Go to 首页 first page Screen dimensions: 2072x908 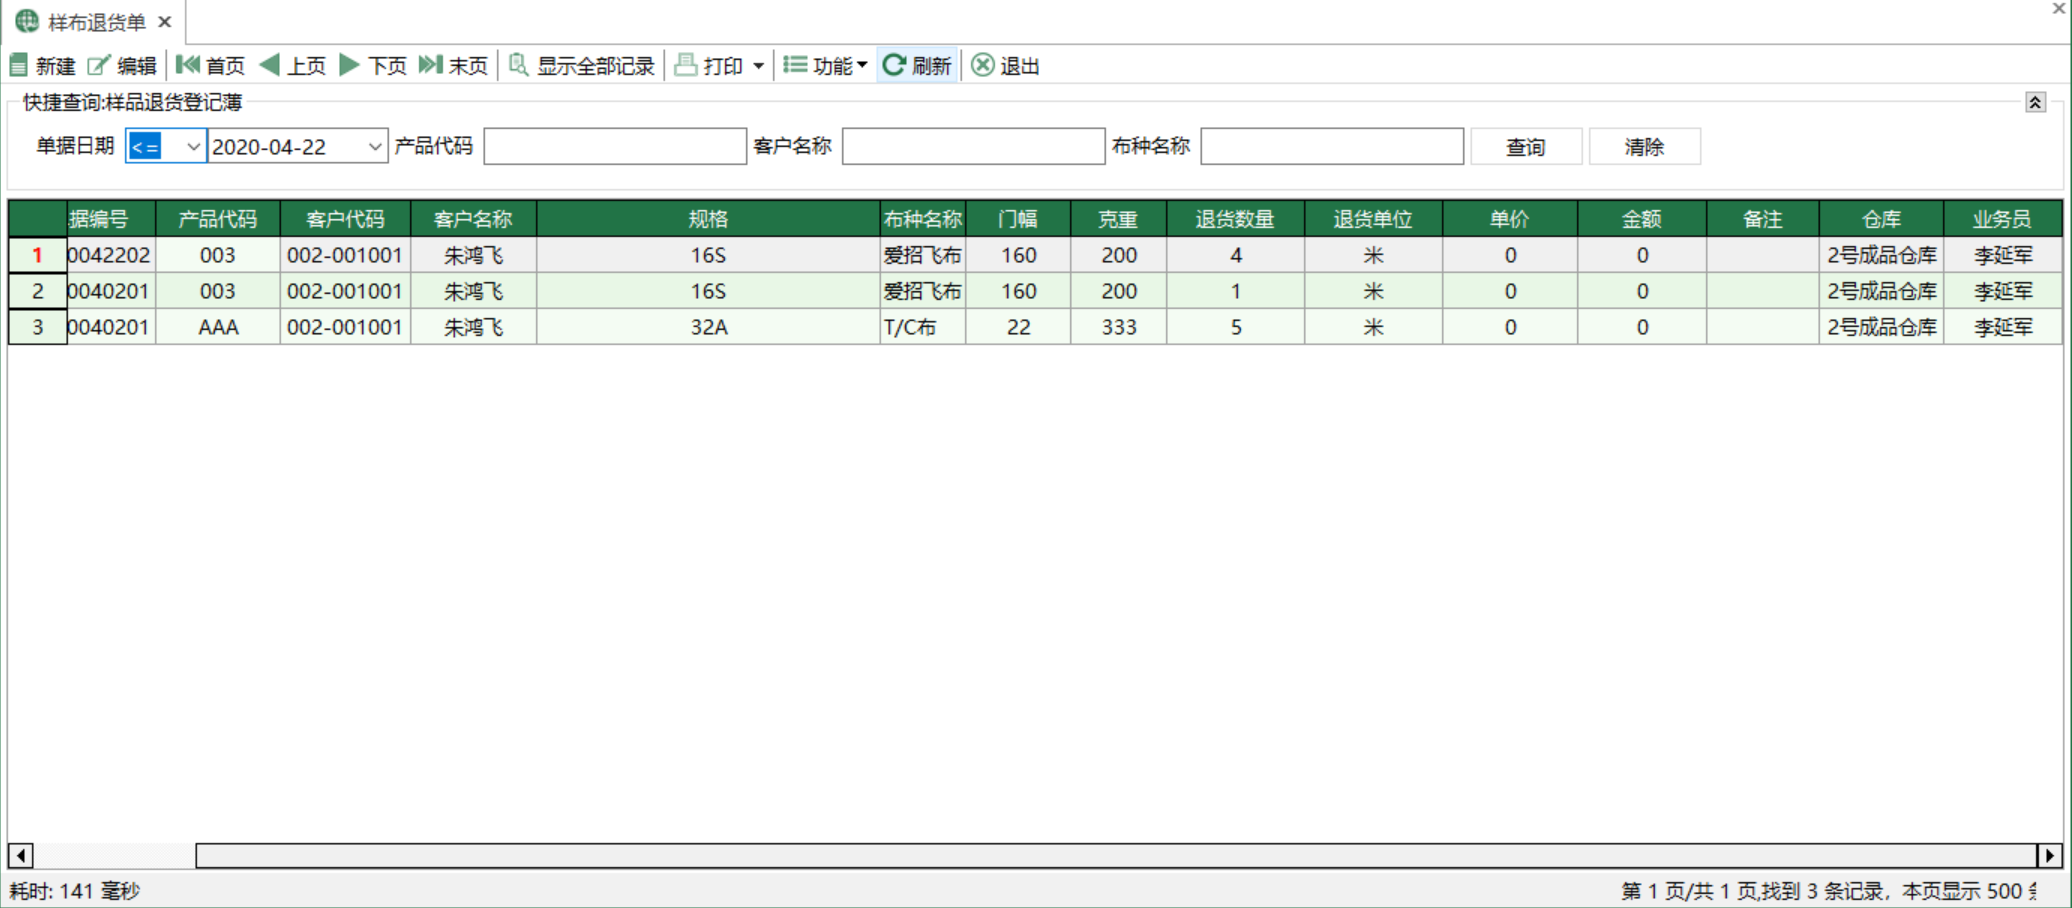tap(210, 66)
